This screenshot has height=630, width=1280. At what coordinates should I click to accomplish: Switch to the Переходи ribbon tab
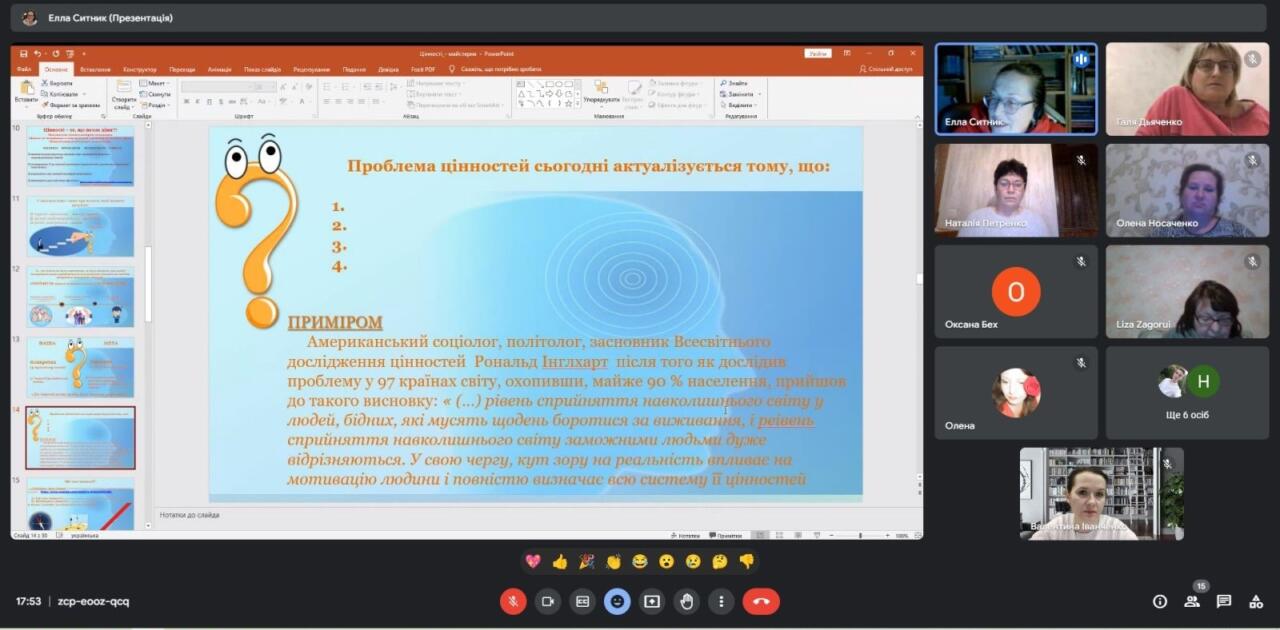(x=182, y=69)
